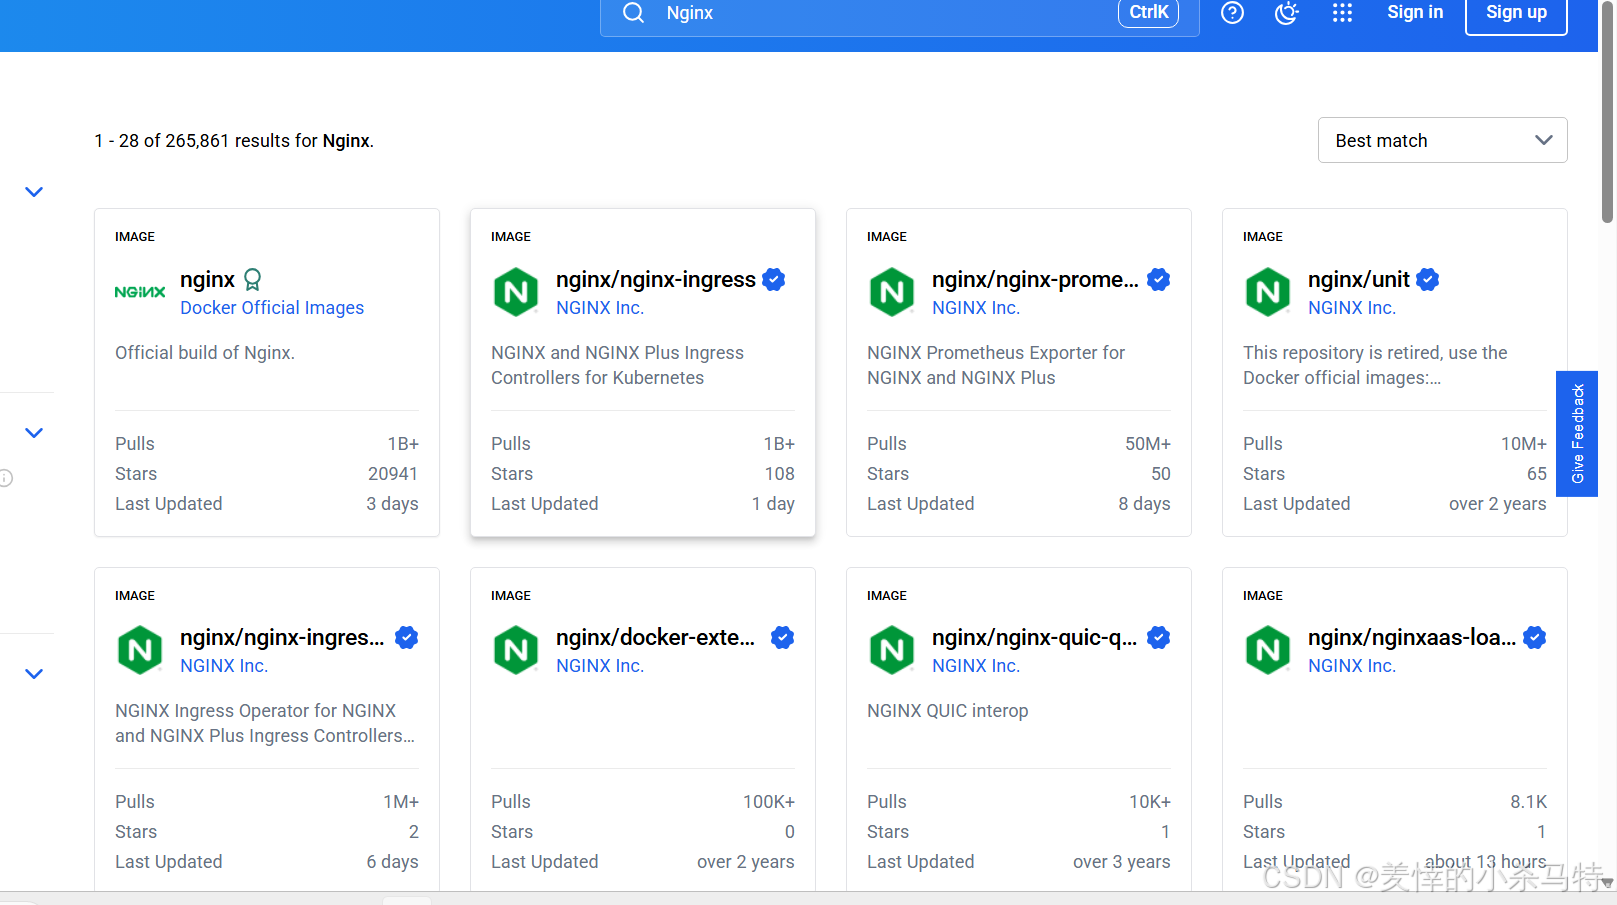
Task: Click the 'Official build of Nginx.' description
Action: coord(205,353)
